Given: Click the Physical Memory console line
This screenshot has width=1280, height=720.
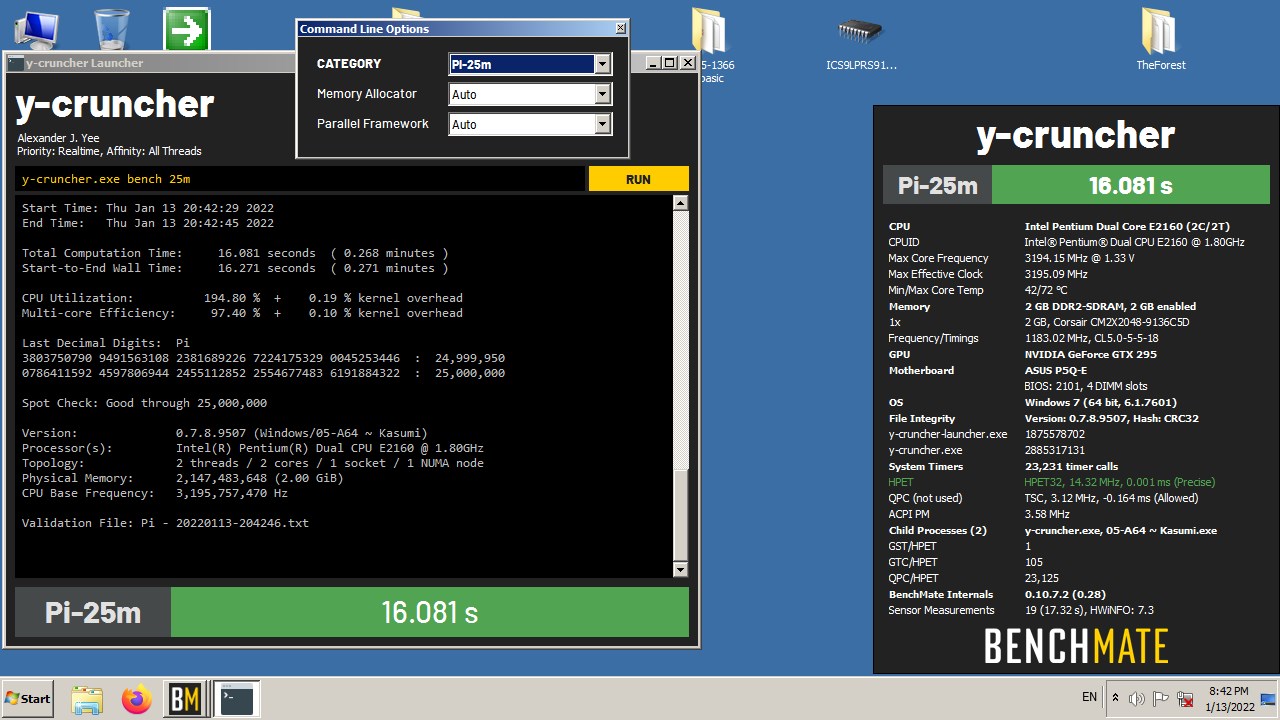Looking at the screenshot, I should pos(183,478).
